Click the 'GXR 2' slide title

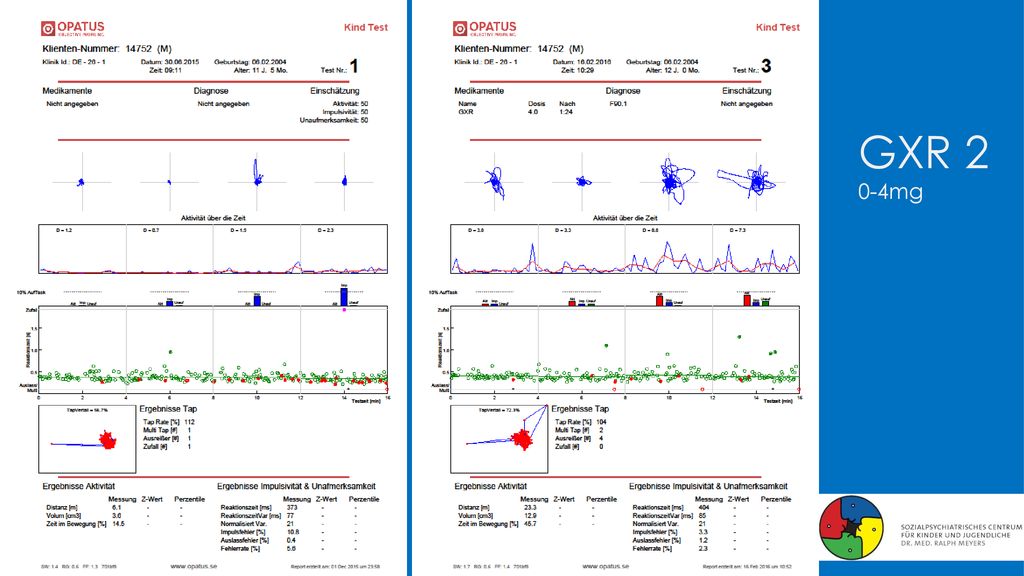coord(923,153)
